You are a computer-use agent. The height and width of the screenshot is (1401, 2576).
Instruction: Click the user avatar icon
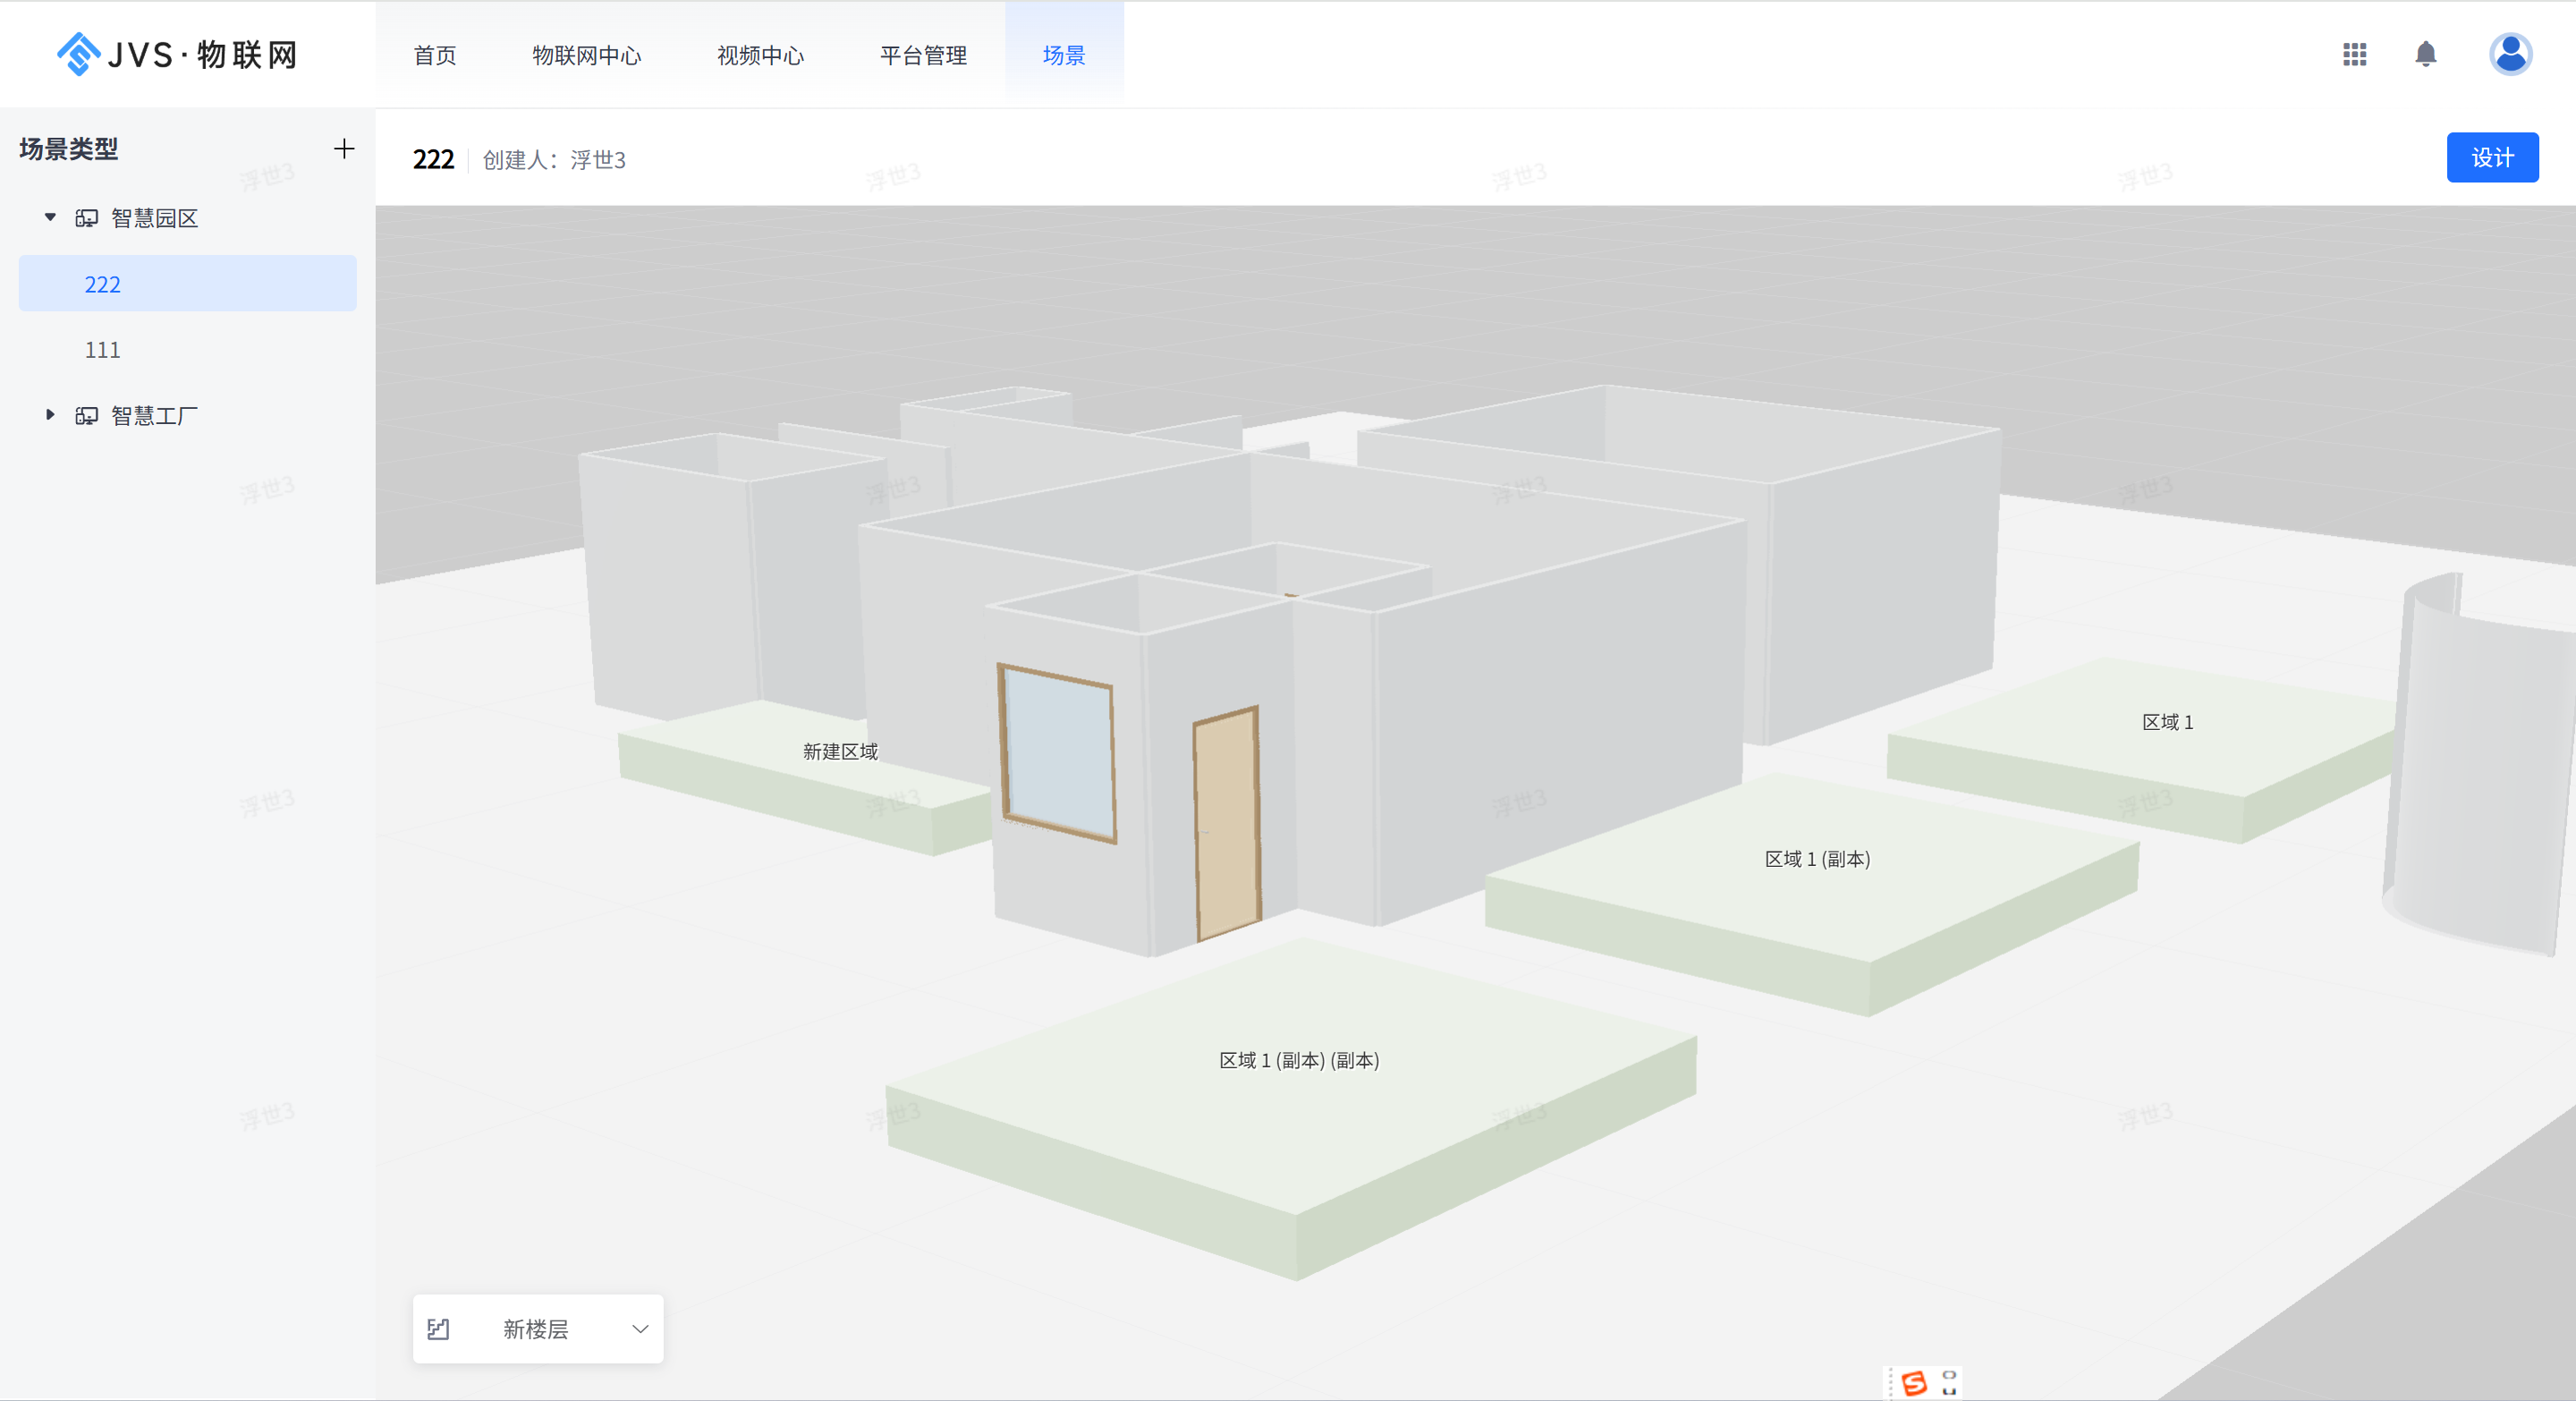pos(2509,54)
